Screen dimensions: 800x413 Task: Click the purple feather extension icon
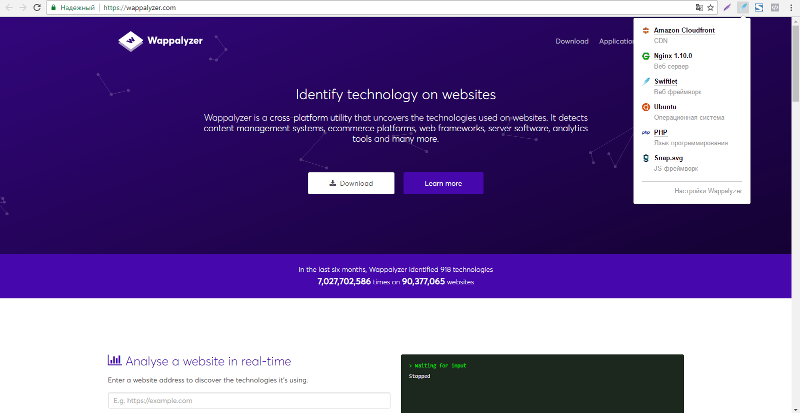click(x=729, y=8)
